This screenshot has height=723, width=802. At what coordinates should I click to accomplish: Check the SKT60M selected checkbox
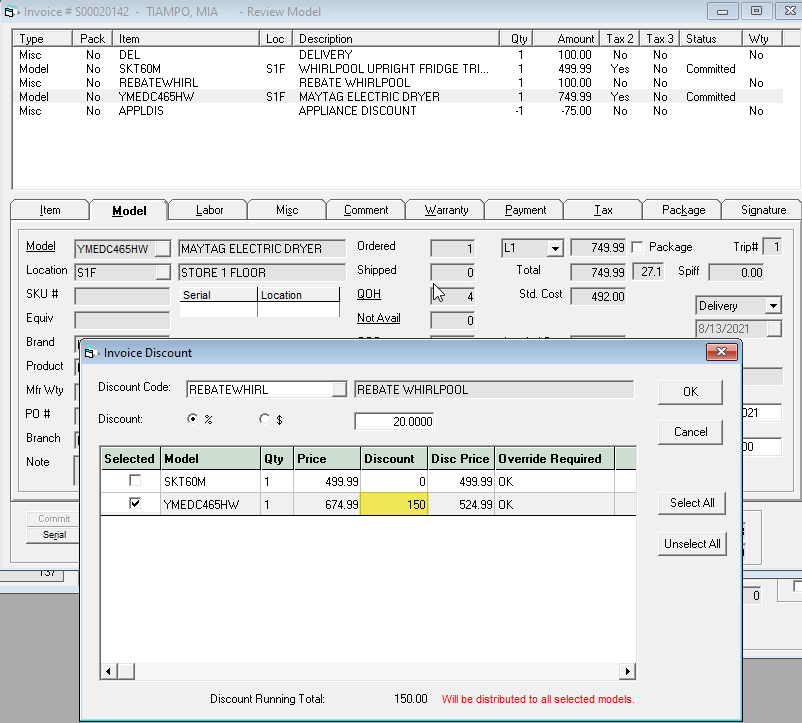(x=135, y=481)
